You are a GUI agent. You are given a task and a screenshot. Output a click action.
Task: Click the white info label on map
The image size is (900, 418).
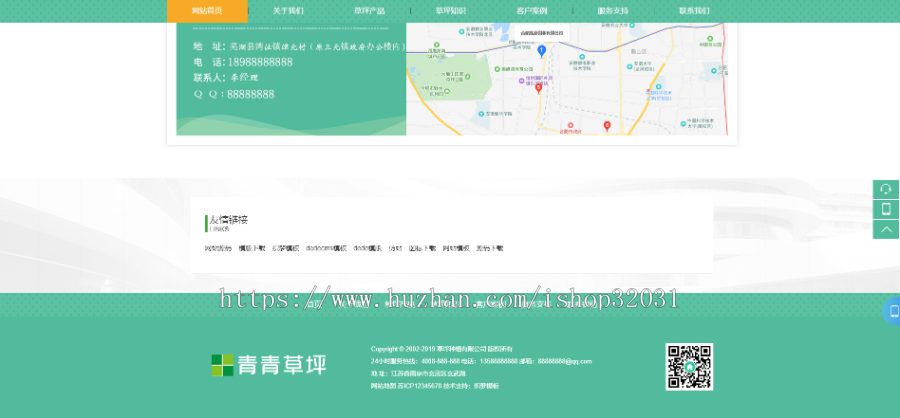542,33
